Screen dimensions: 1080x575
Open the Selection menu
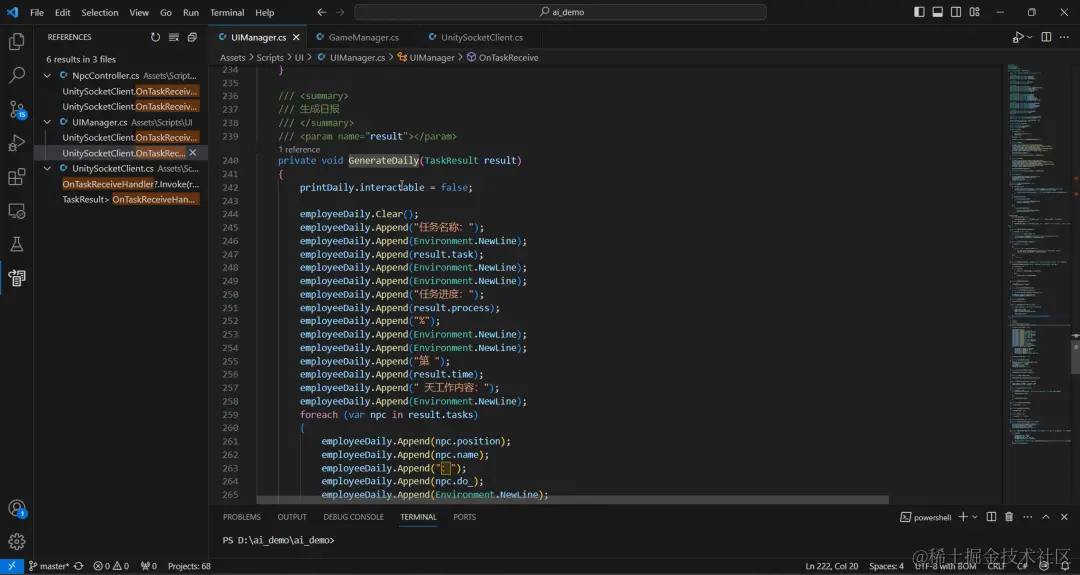(x=99, y=12)
